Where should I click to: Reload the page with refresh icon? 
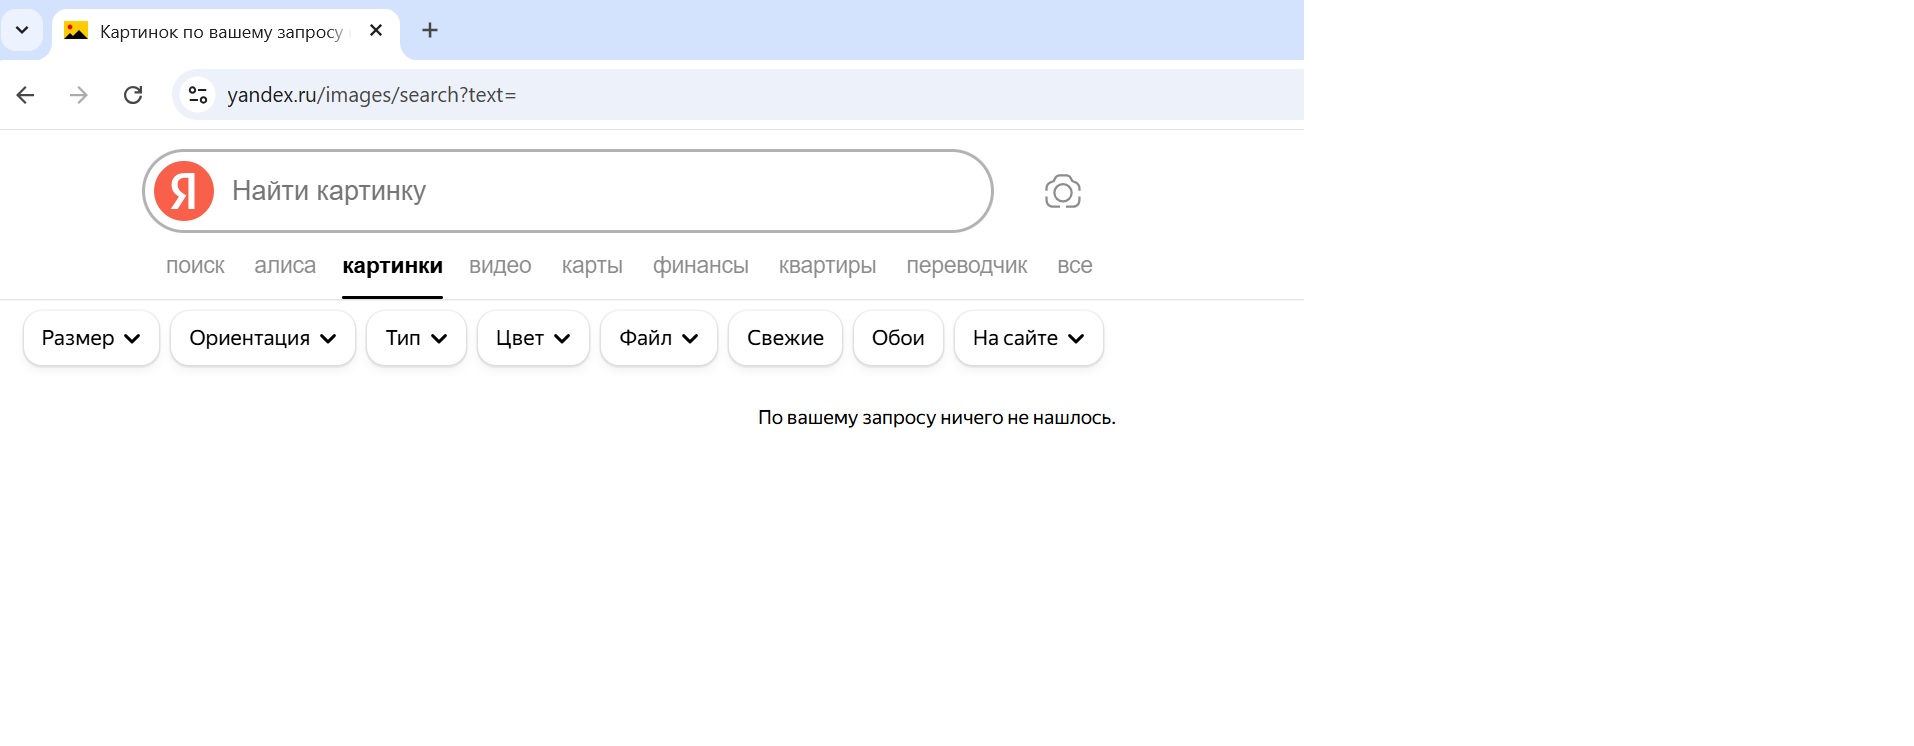[133, 95]
